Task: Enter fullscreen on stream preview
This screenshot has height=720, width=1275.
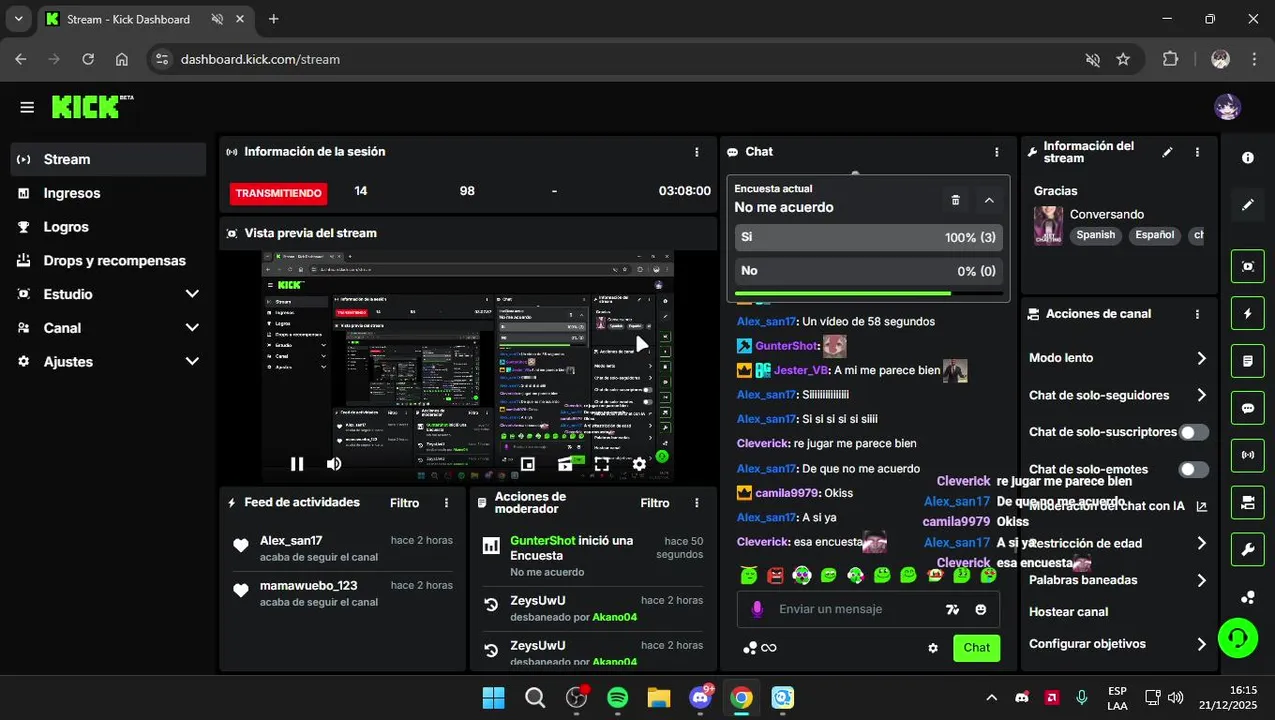Action: coord(602,464)
